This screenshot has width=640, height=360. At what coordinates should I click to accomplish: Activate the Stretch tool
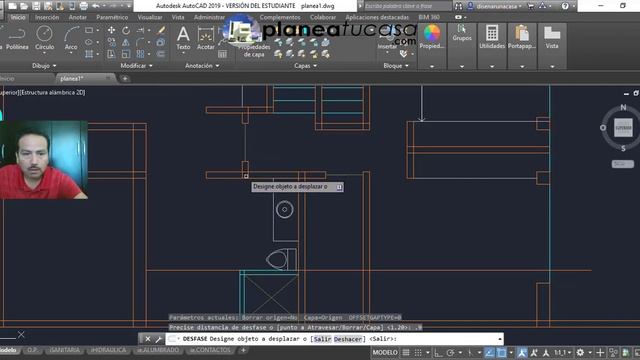[111, 54]
